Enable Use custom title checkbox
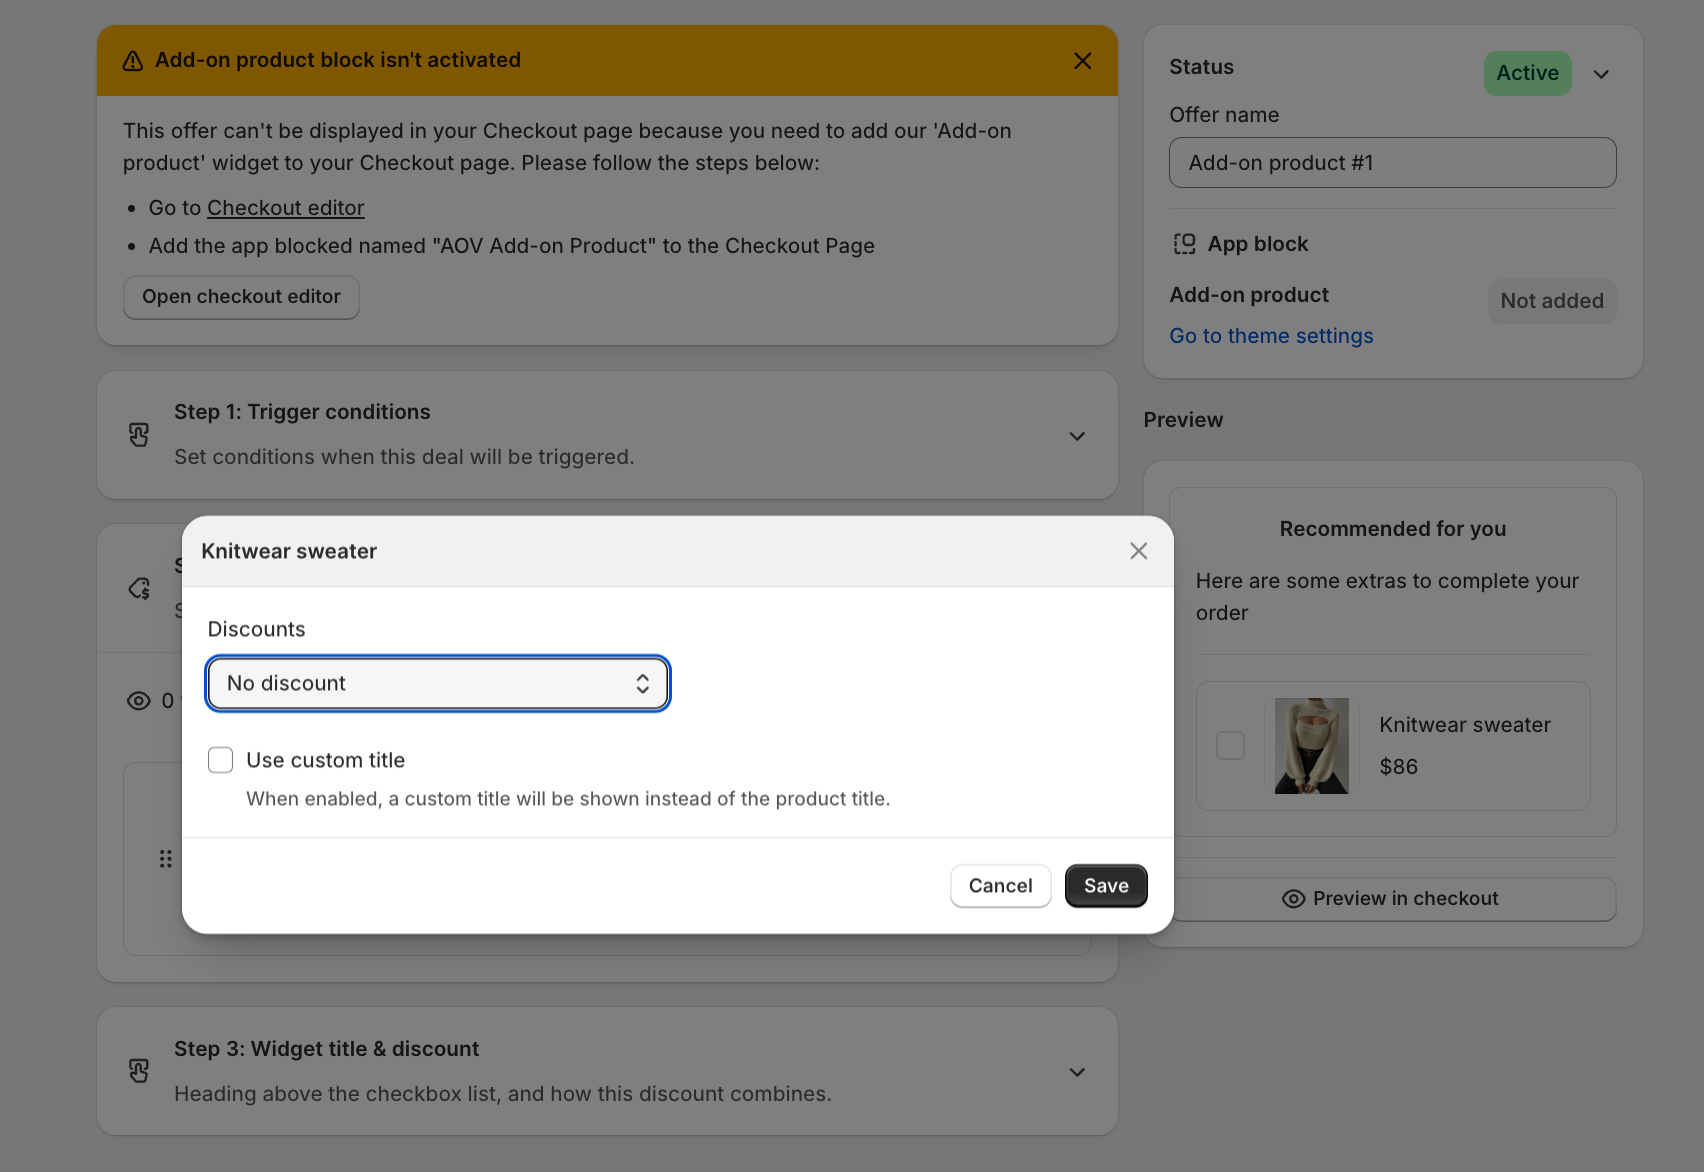The width and height of the screenshot is (1704, 1172). 221,760
